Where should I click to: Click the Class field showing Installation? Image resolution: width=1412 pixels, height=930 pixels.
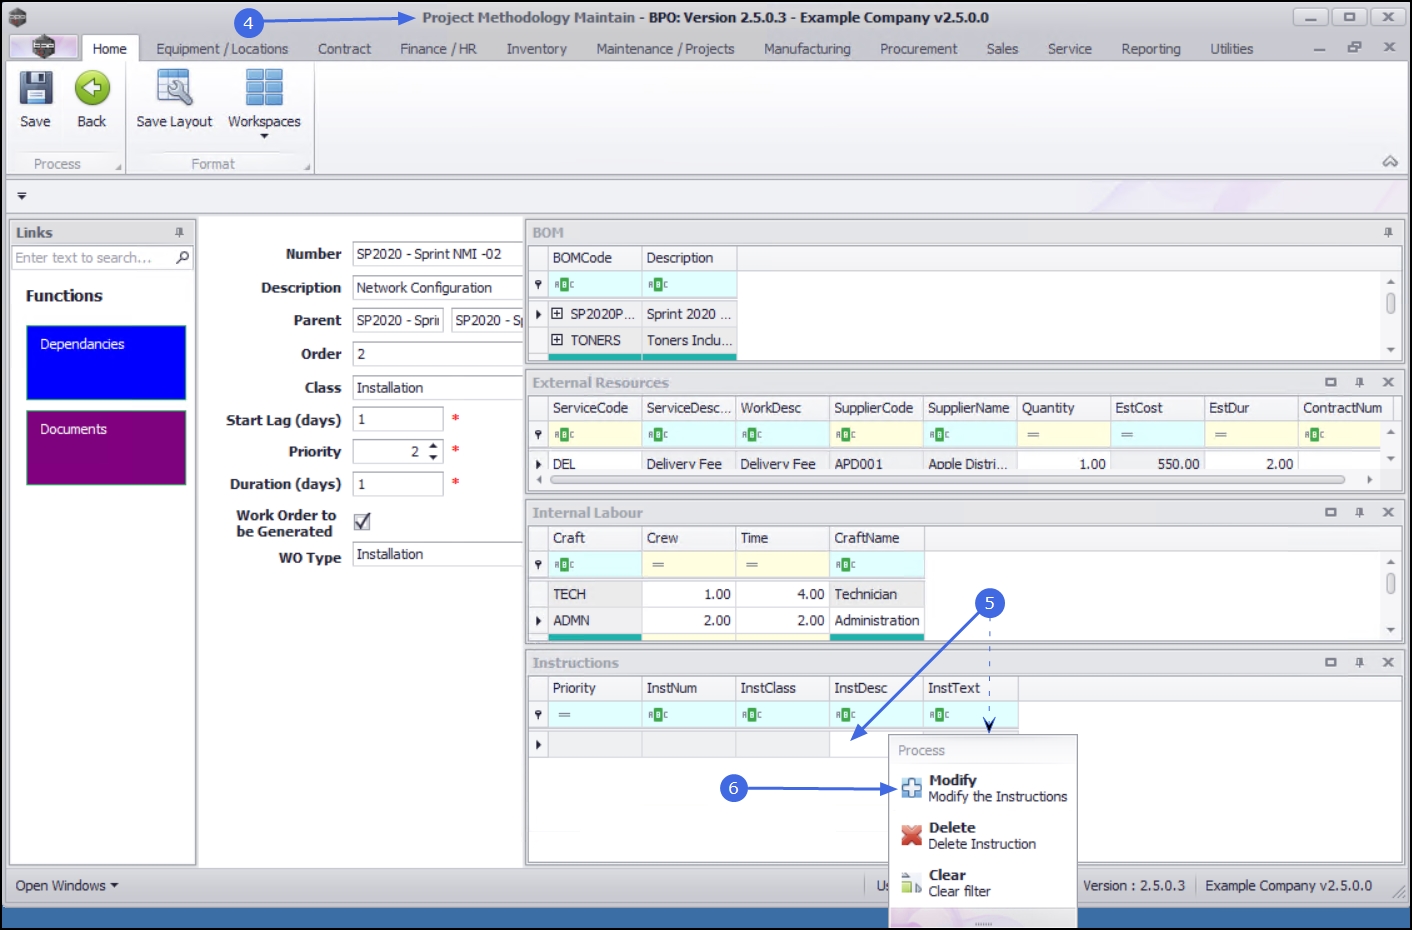(x=438, y=388)
